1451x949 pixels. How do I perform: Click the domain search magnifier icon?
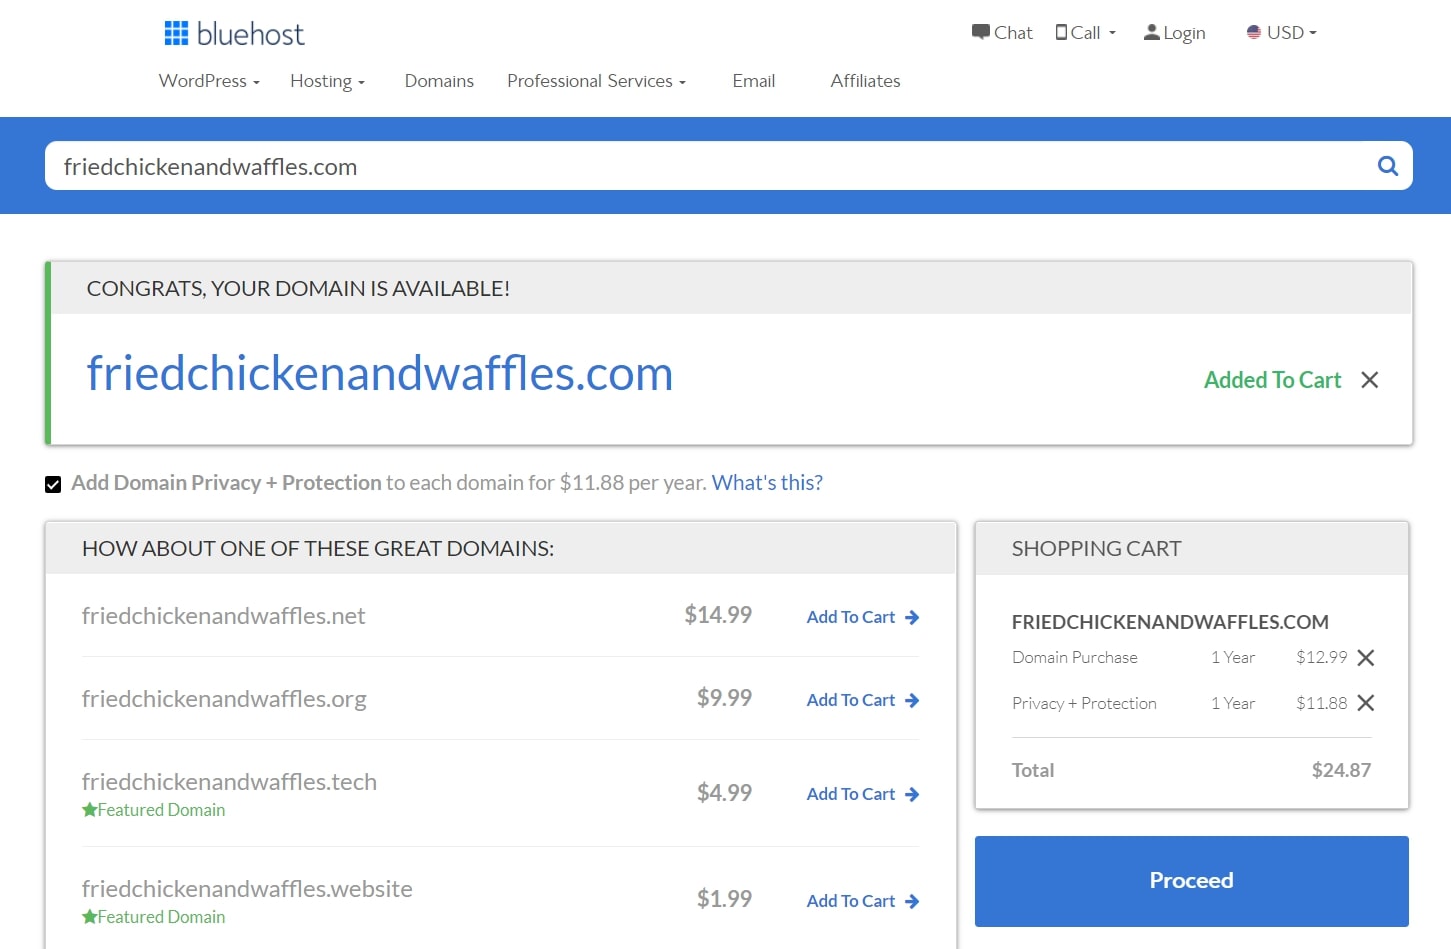pos(1388,166)
